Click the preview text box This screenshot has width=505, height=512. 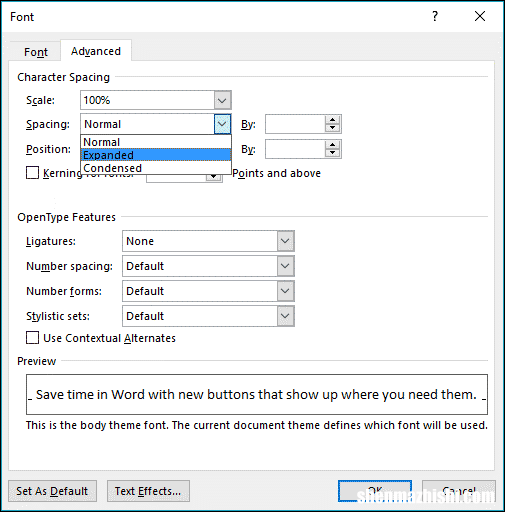coord(257,394)
